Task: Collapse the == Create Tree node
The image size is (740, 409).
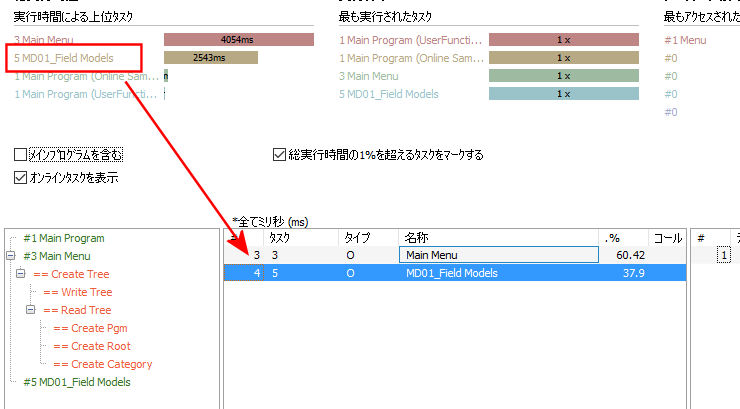Action: [21, 274]
